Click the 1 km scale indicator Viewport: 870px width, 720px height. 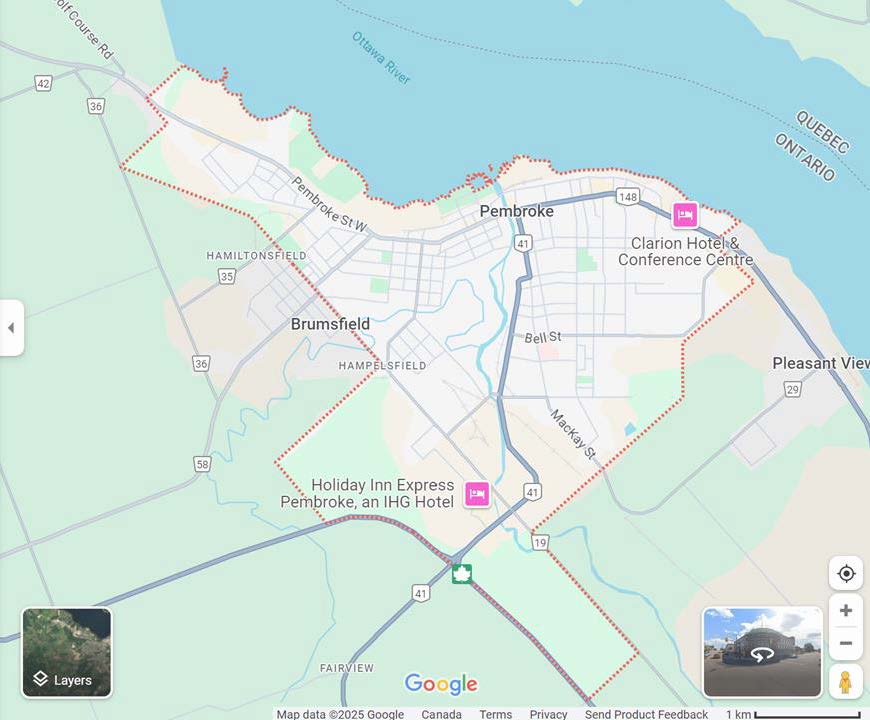(x=738, y=714)
